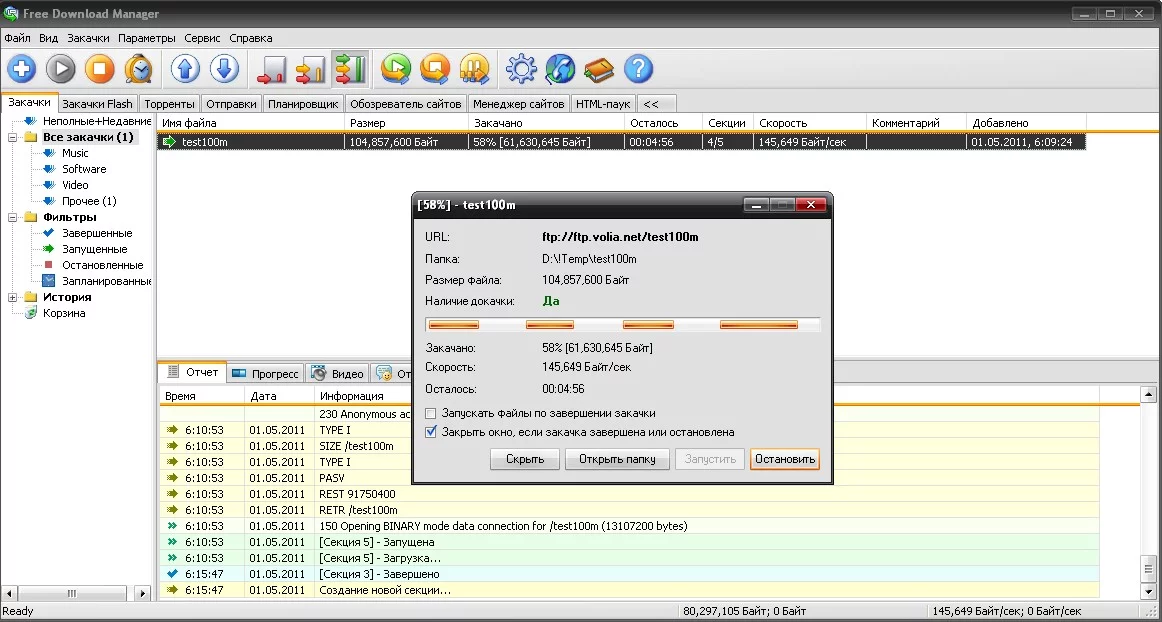
Task: Select the heavy traffic mode icon
Action: [x=350, y=69]
